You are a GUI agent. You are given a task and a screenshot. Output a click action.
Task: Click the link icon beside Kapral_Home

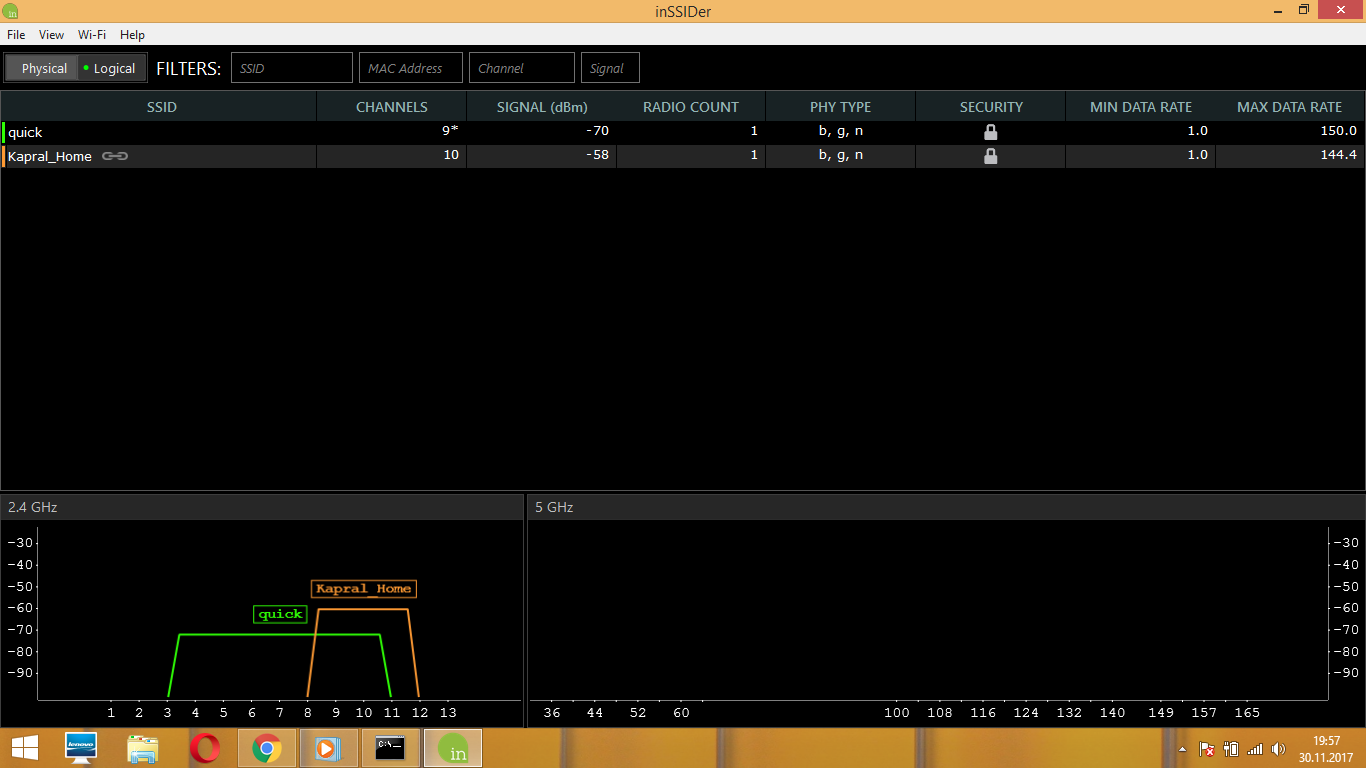point(115,156)
